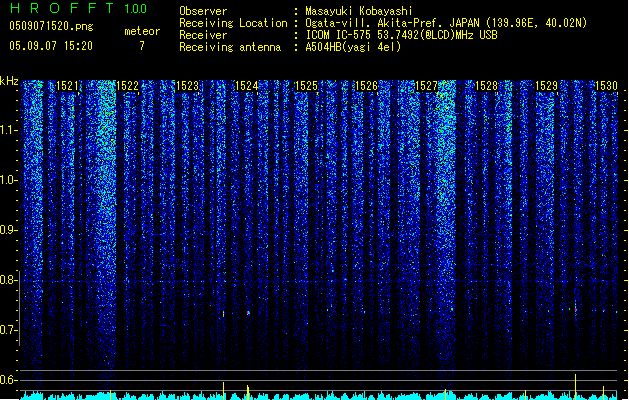Select the 0.9 frequency axis label

(x=7, y=230)
